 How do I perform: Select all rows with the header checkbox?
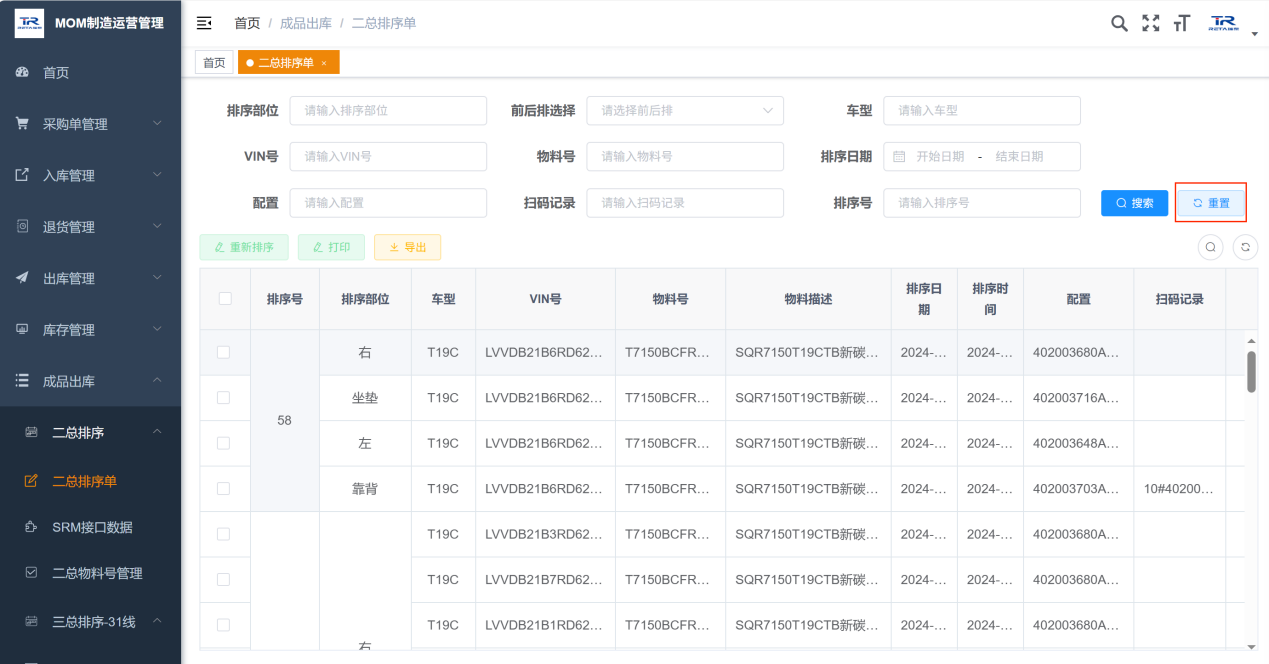(225, 298)
